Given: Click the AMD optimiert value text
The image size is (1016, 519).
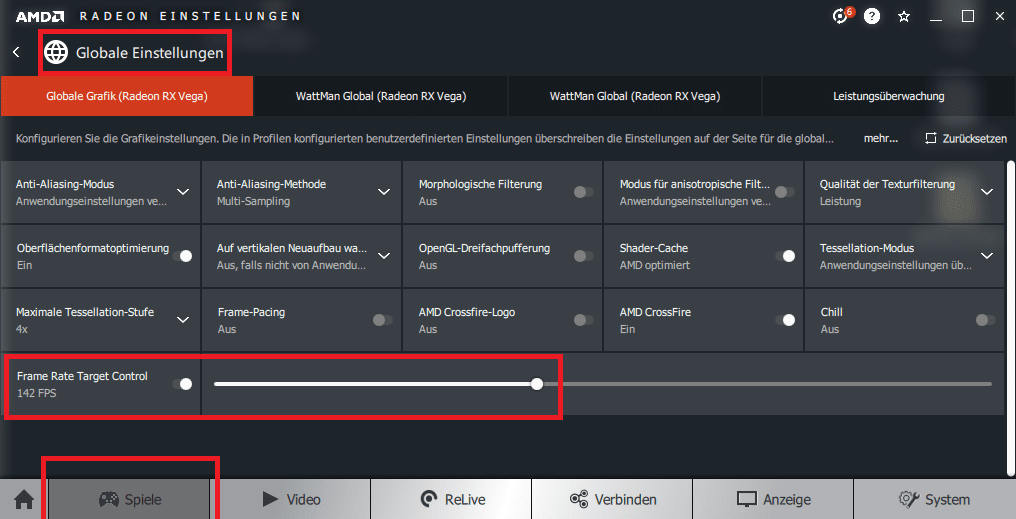Looking at the screenshot, I should click(655, 265).
